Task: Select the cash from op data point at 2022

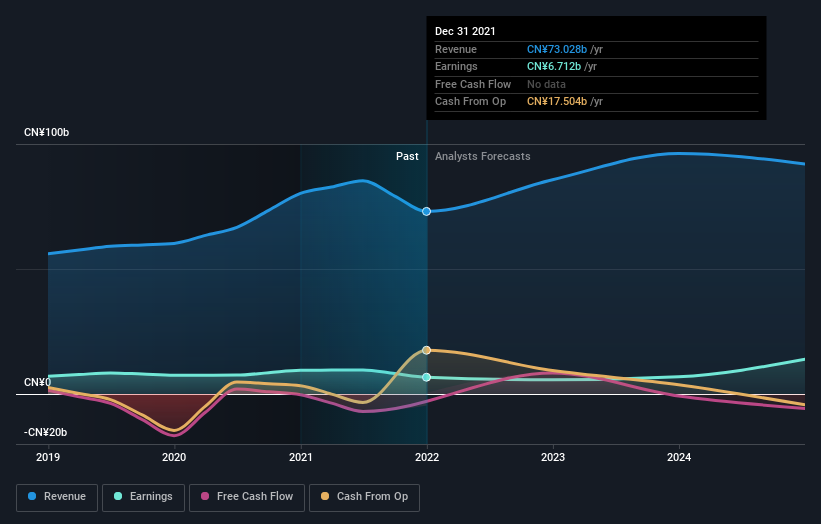Action: pyautogui.click(x=426, y=350)
